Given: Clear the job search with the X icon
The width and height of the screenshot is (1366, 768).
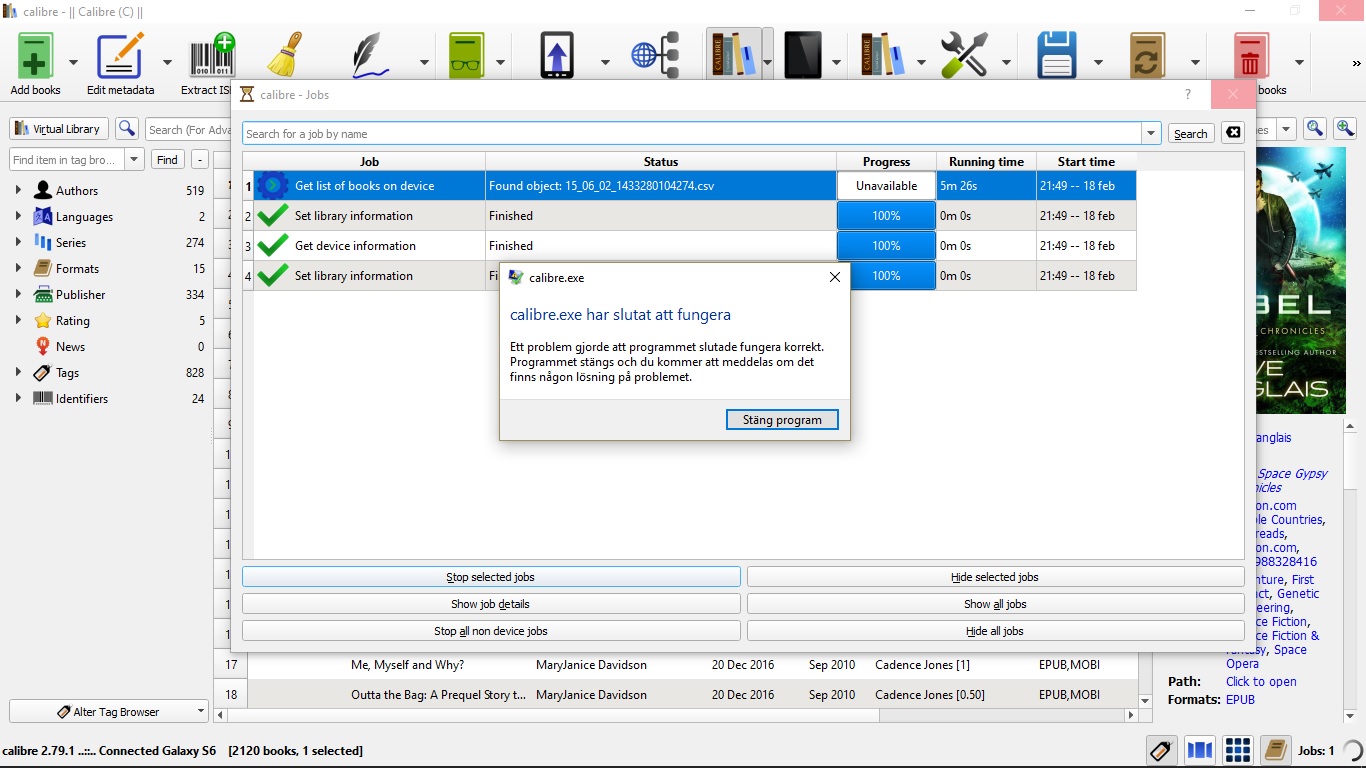Looking at the screenshot, I should [x=1233, y=133].
